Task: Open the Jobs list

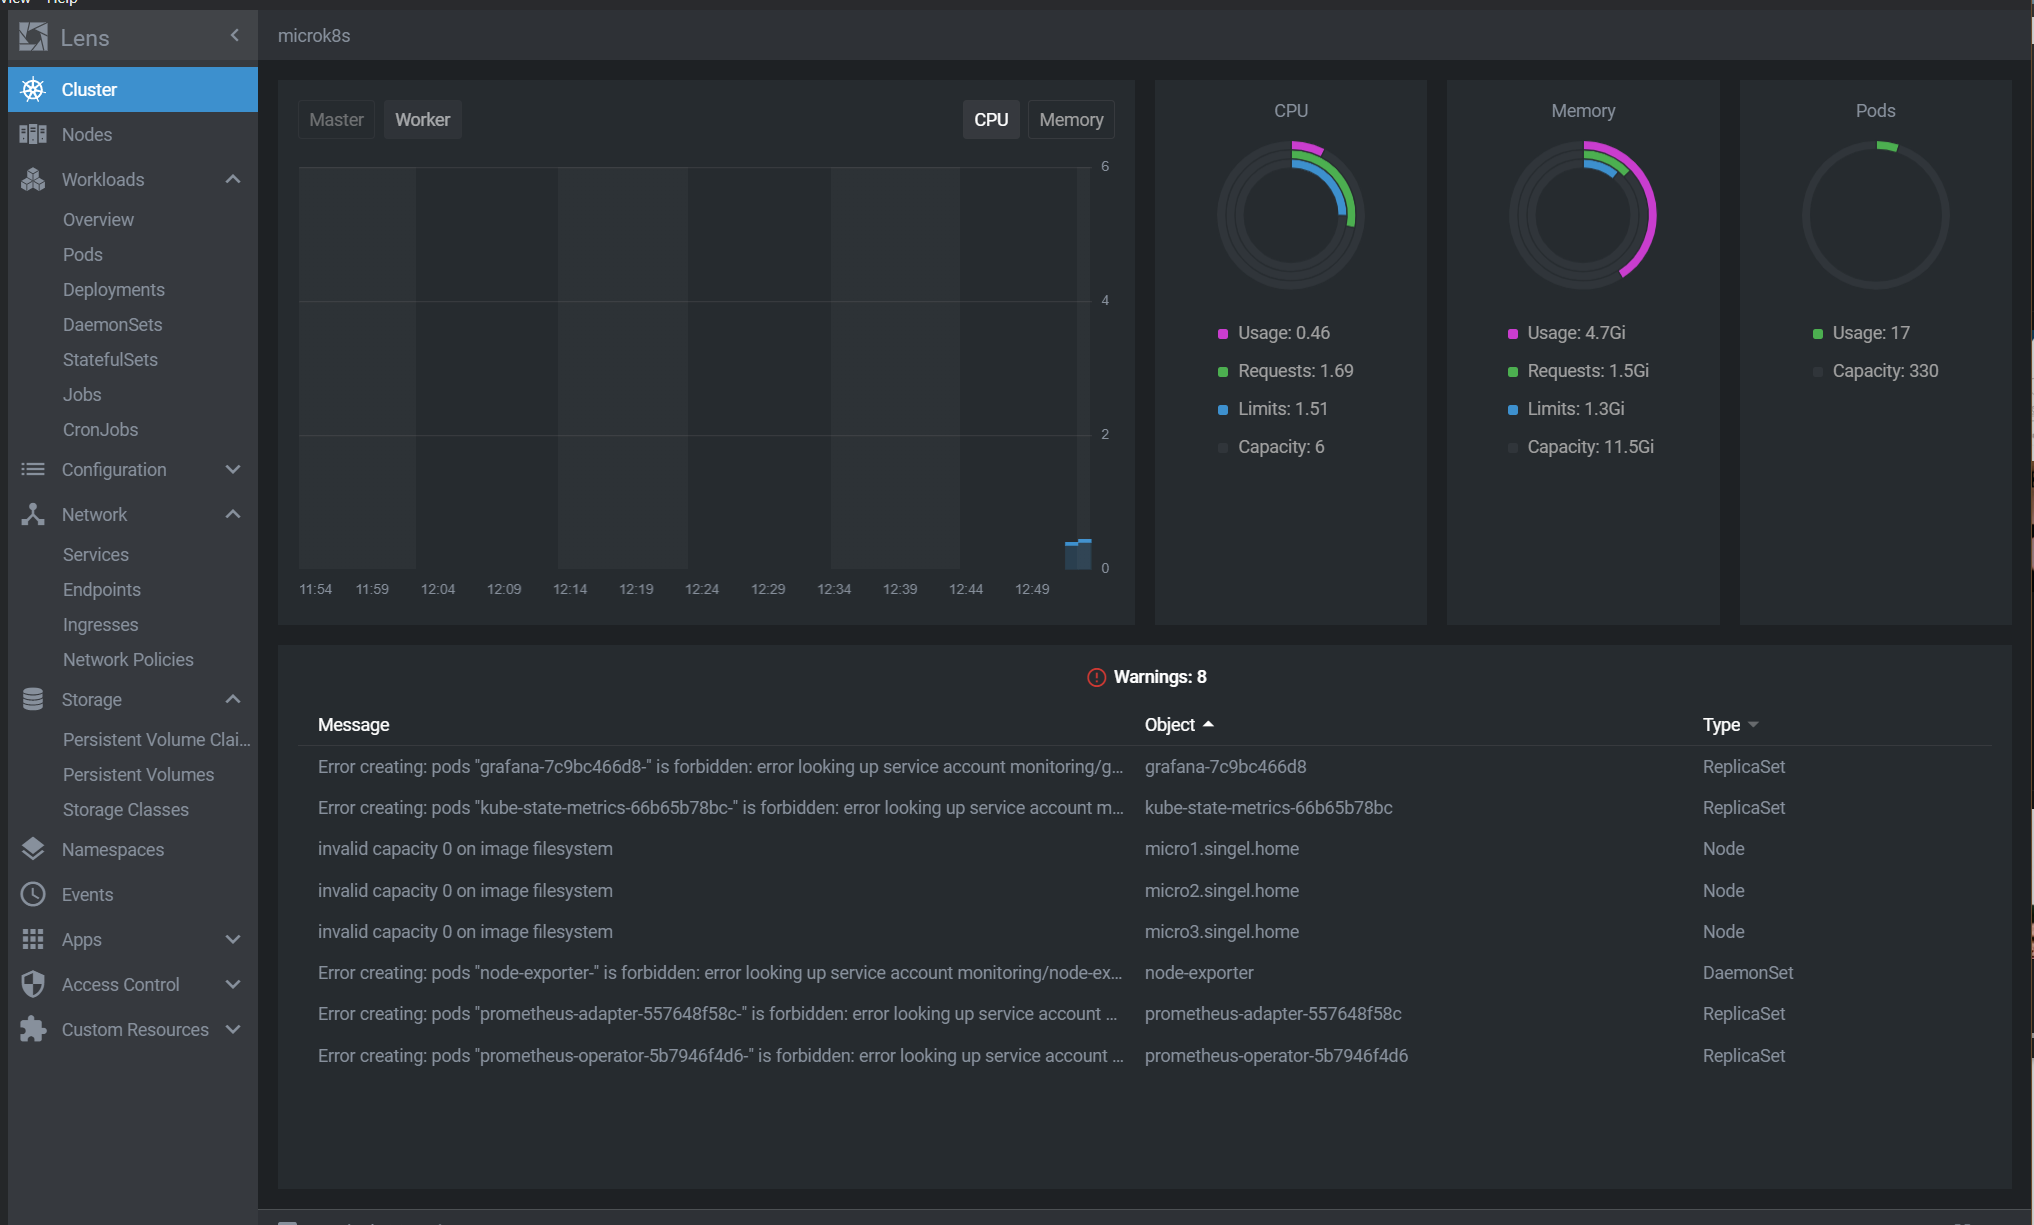Action: coord(82,394)
